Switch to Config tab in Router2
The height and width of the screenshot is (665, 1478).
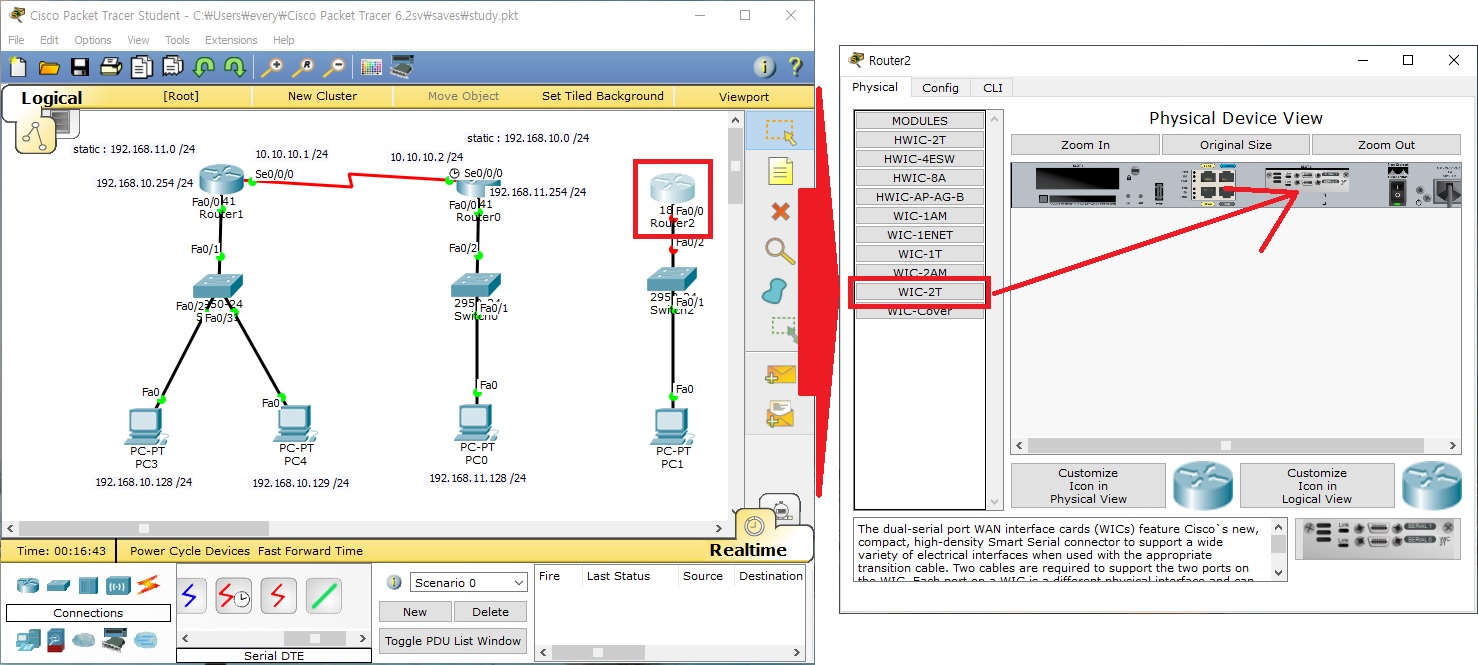tap(940, 88)
